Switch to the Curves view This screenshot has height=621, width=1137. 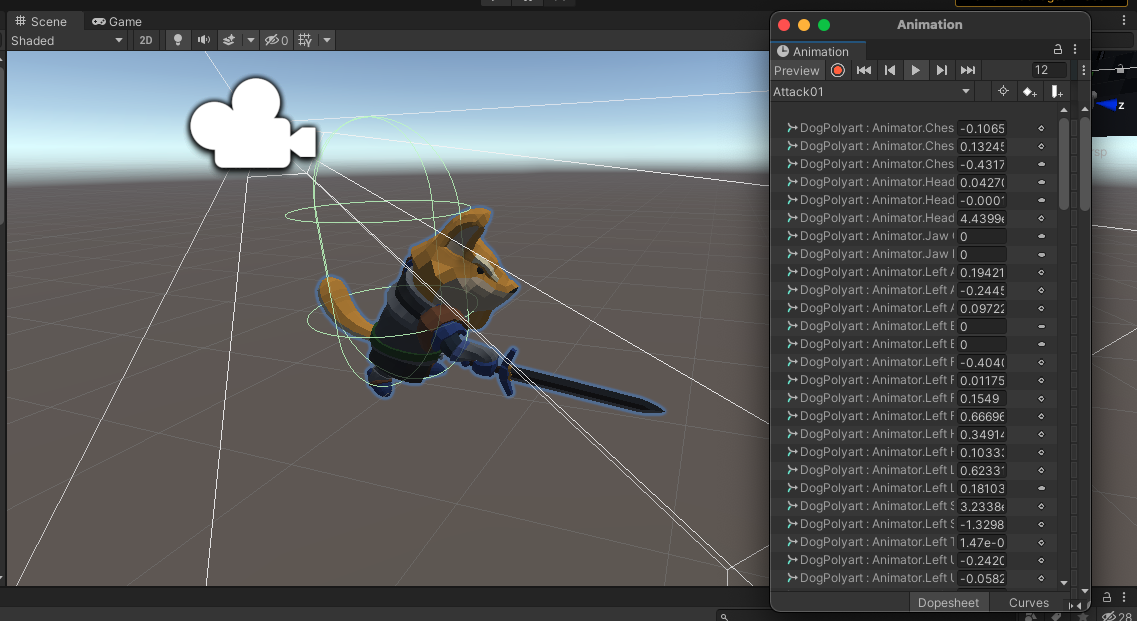(1028, 602)
